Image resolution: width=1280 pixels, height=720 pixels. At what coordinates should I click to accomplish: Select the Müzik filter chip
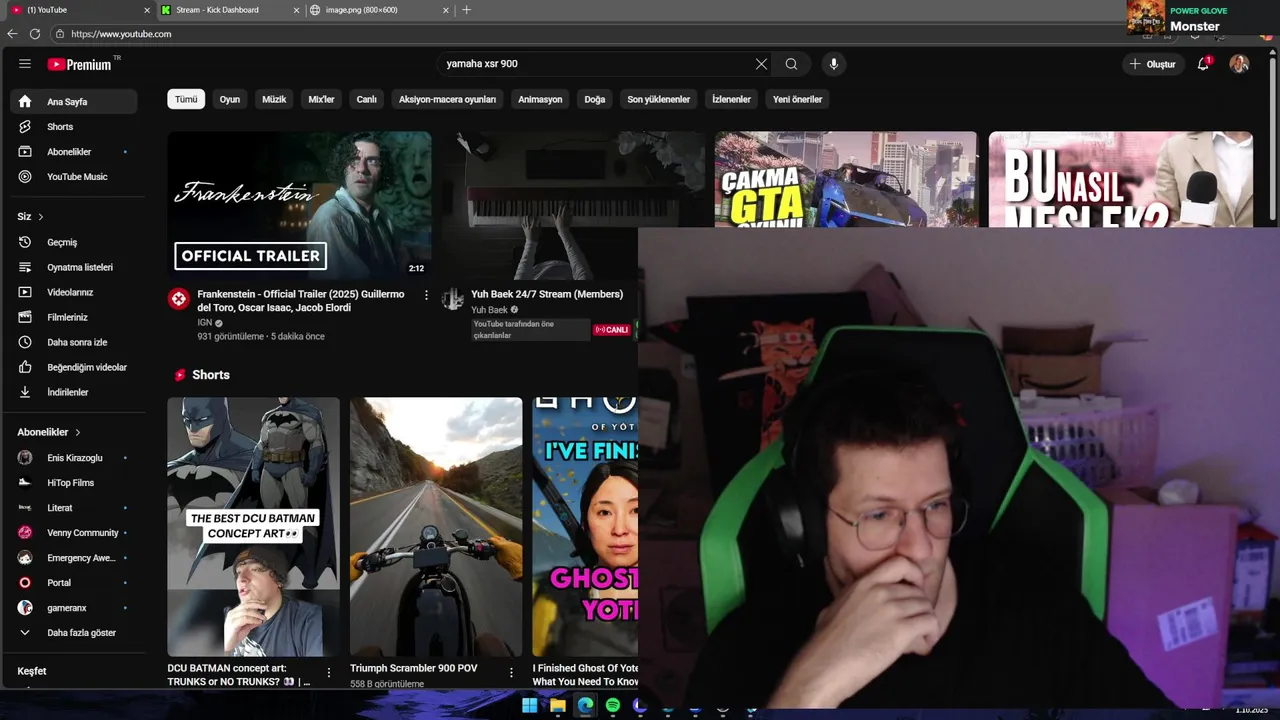pos(274,99)
